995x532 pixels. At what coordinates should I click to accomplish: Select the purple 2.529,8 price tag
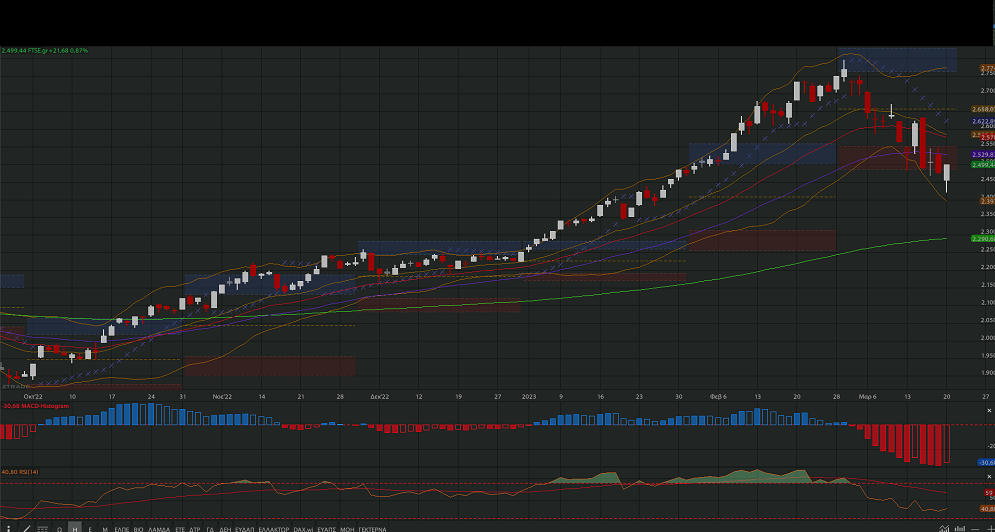(x=983, y=154)
